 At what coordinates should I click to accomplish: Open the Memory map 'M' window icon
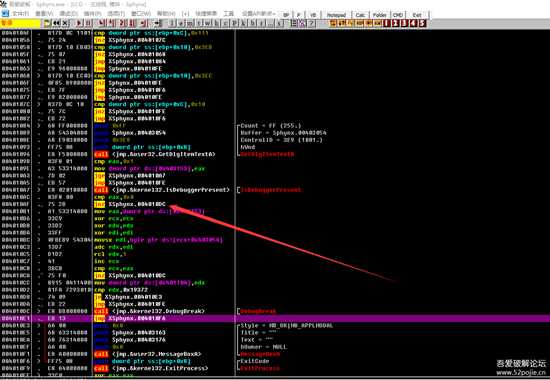click(189, 24)
